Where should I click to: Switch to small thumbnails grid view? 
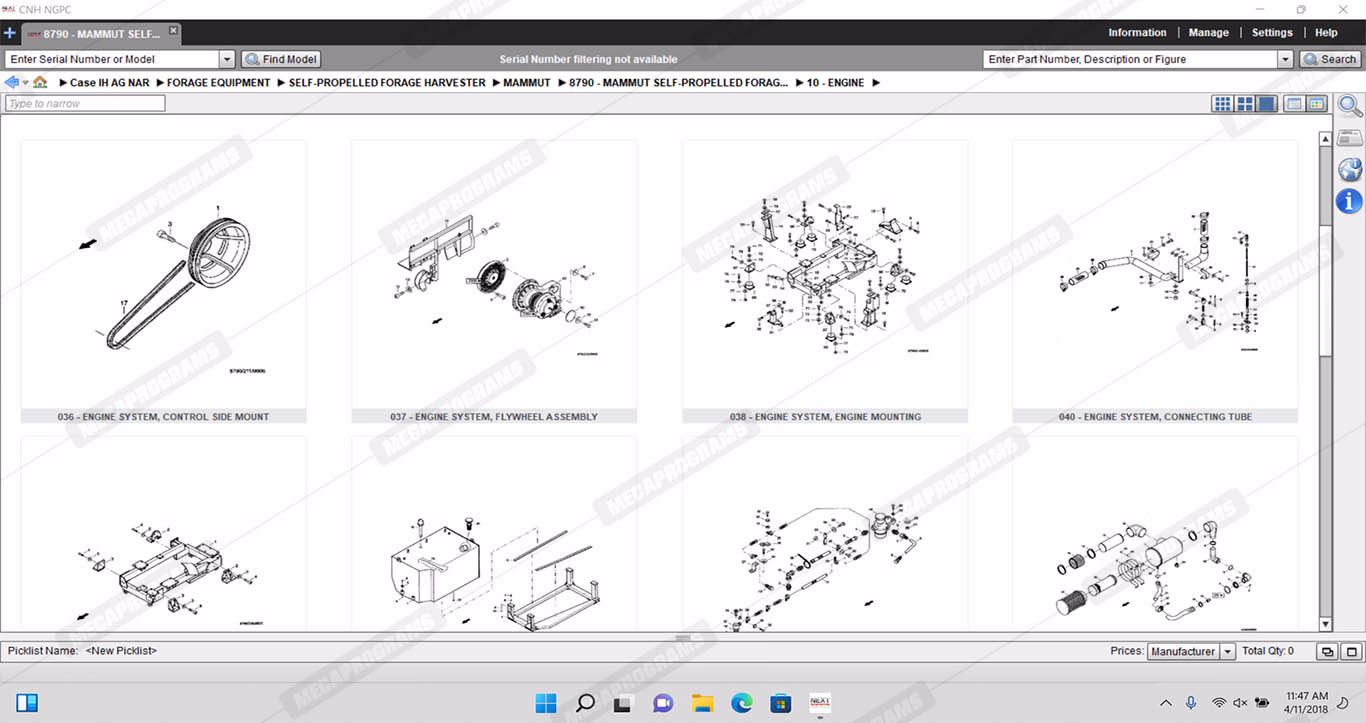click(1222, 104)
